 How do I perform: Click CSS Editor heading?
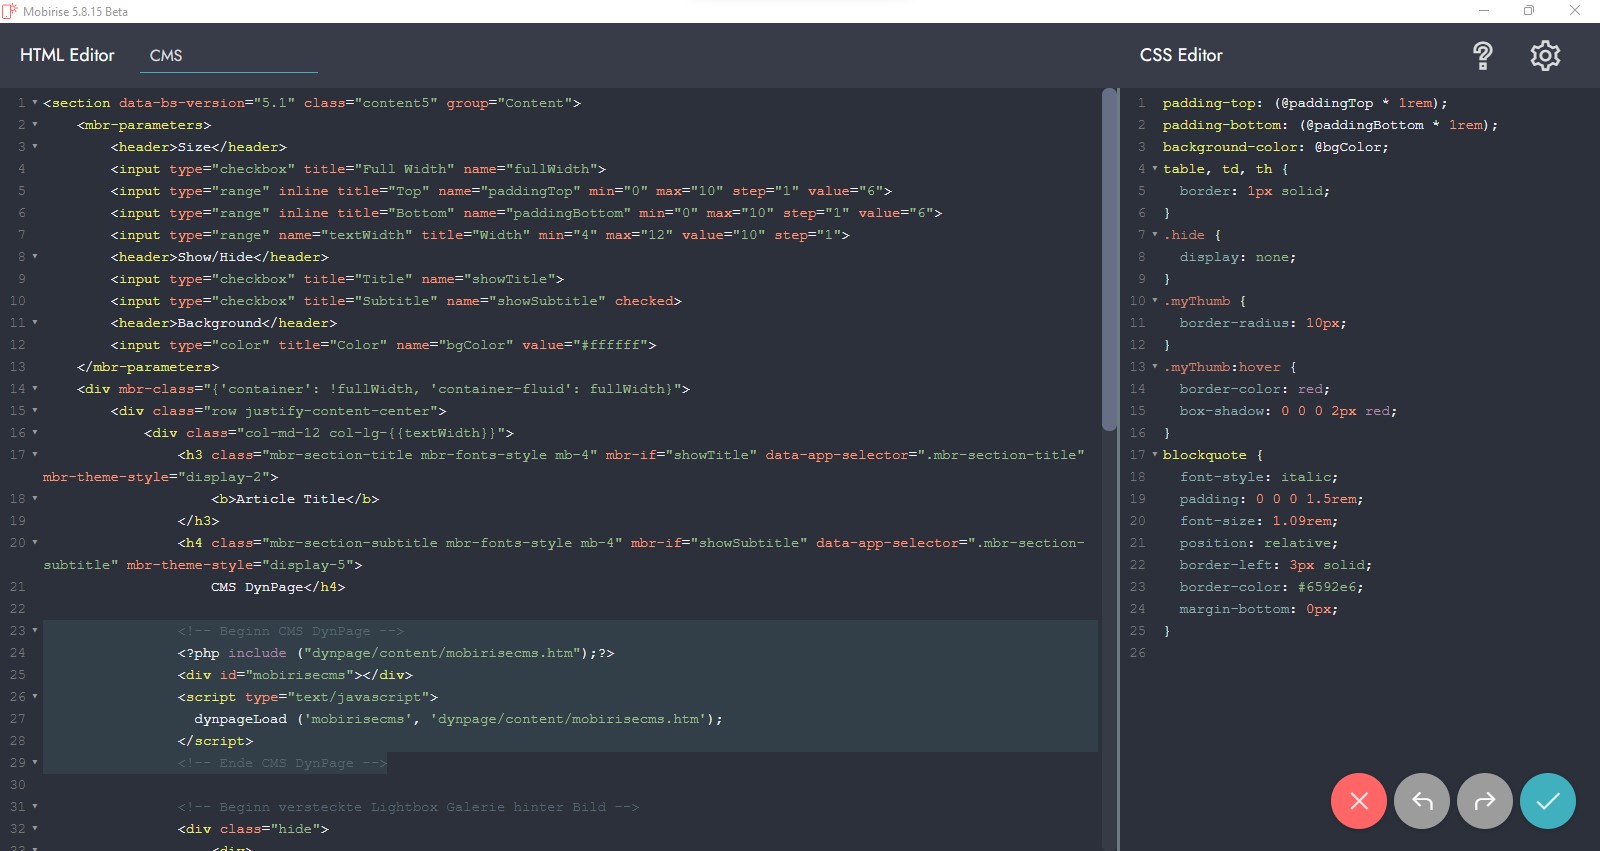tap(1181, 55)
